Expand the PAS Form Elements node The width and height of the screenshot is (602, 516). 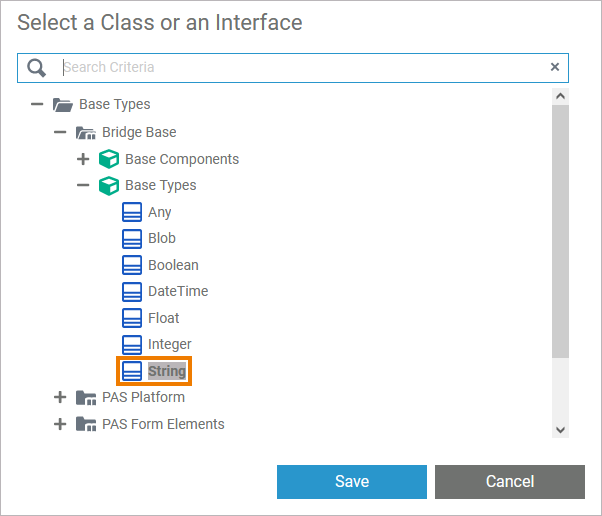point(60,424)
